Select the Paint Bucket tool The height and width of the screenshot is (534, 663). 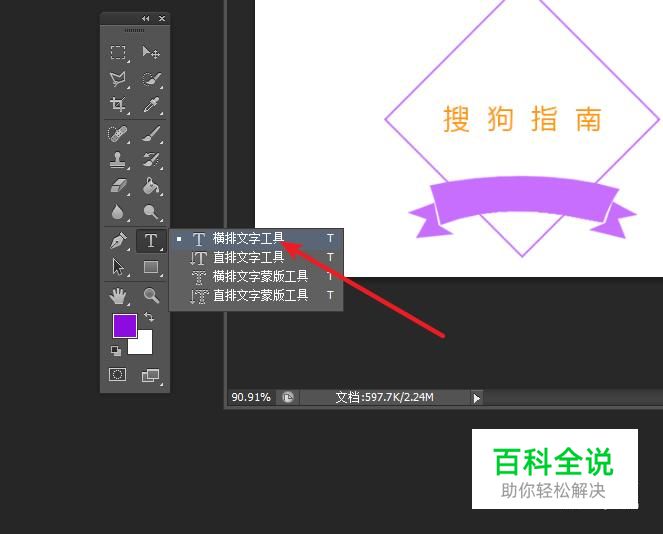tap(151, 186)
